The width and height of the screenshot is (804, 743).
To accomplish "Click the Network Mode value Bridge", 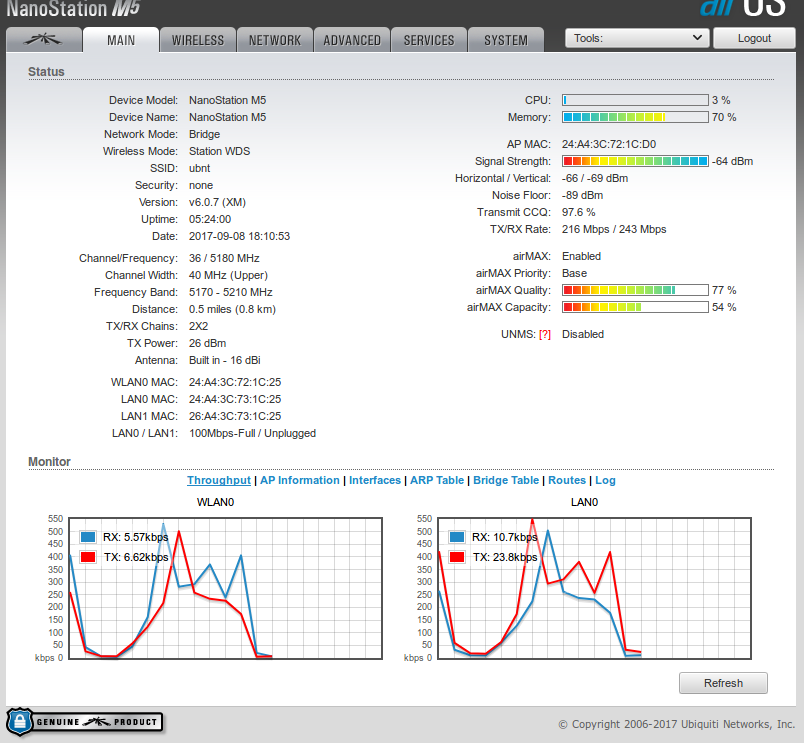I will [x=205, y=134].
